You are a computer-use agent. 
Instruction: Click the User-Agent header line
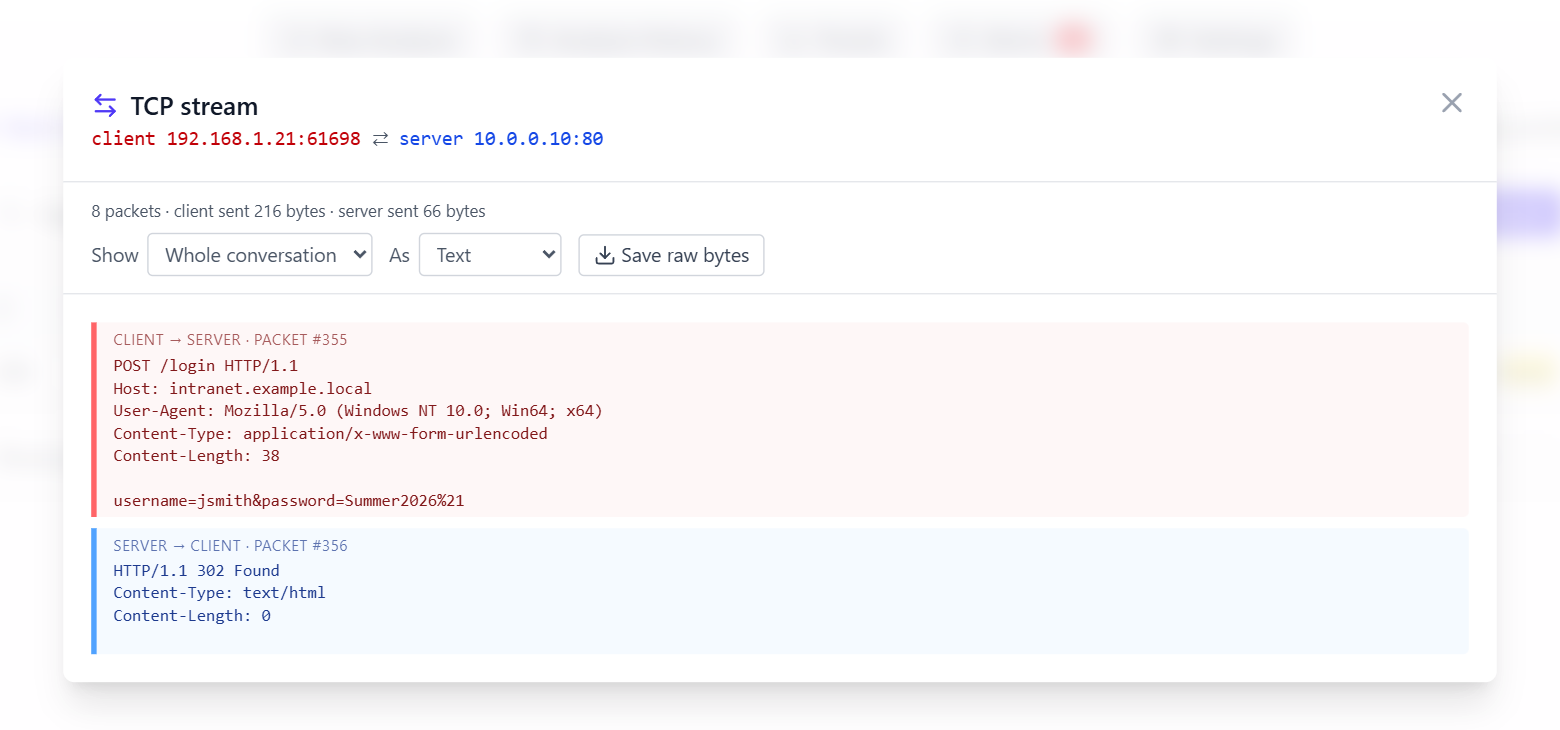click(x=358, y=411)
